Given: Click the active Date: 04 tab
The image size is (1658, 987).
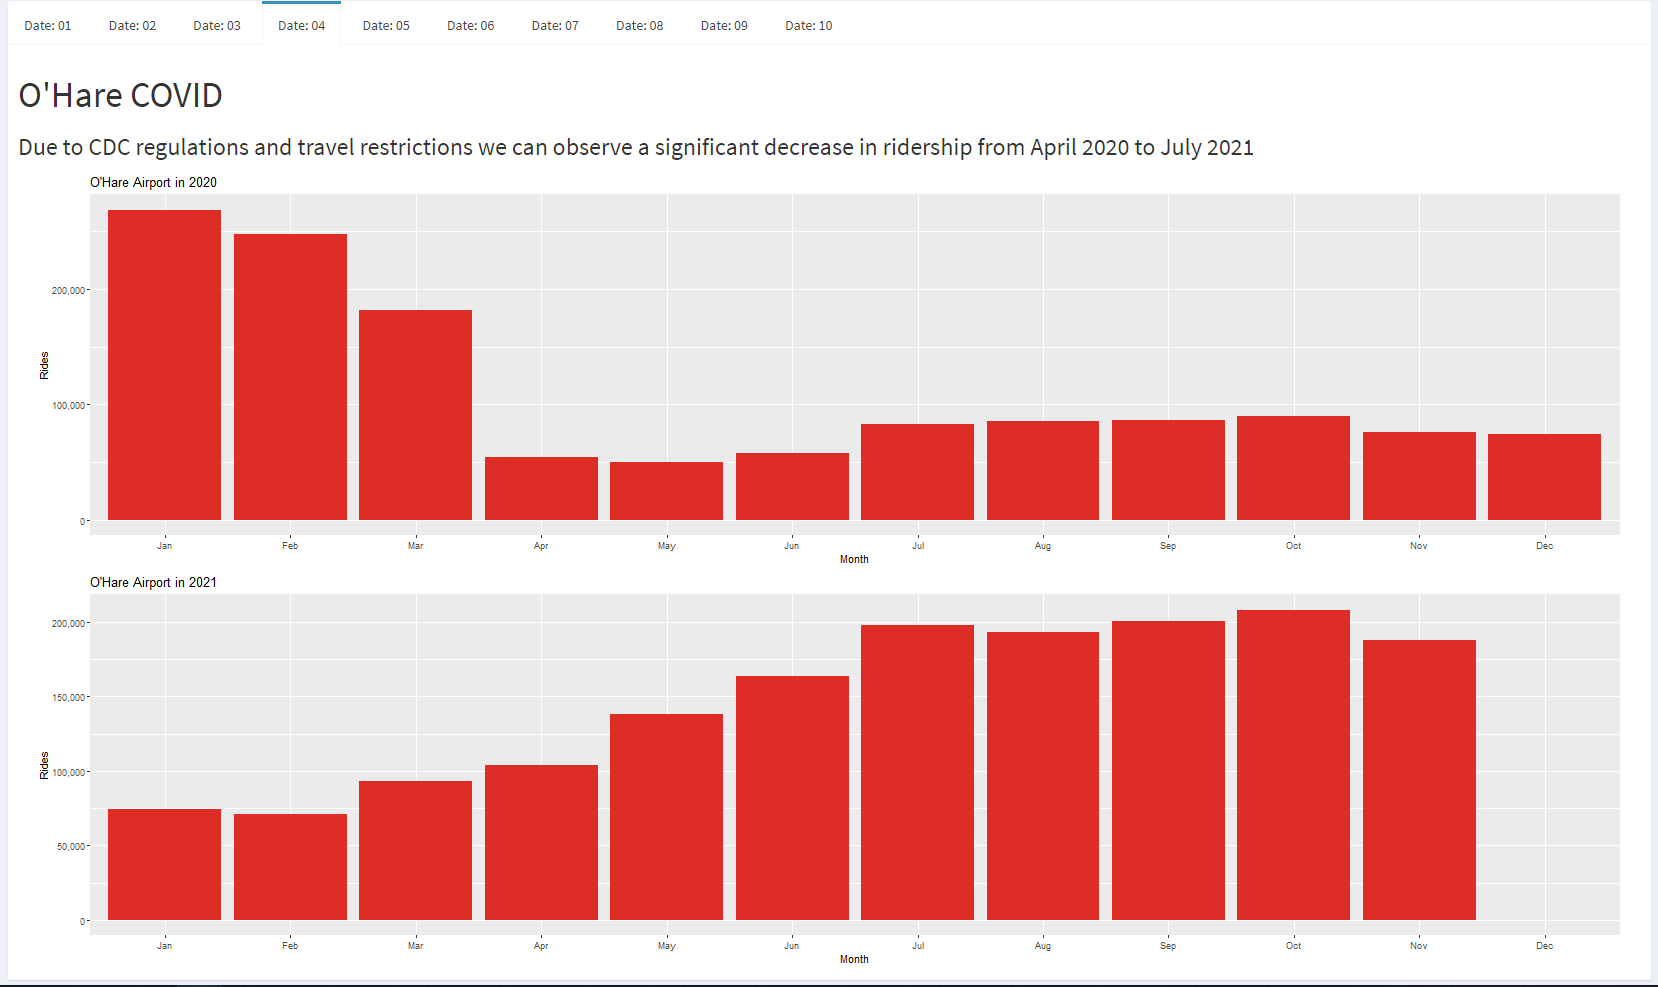Looking at the screenshot, I should pos(301,25).
